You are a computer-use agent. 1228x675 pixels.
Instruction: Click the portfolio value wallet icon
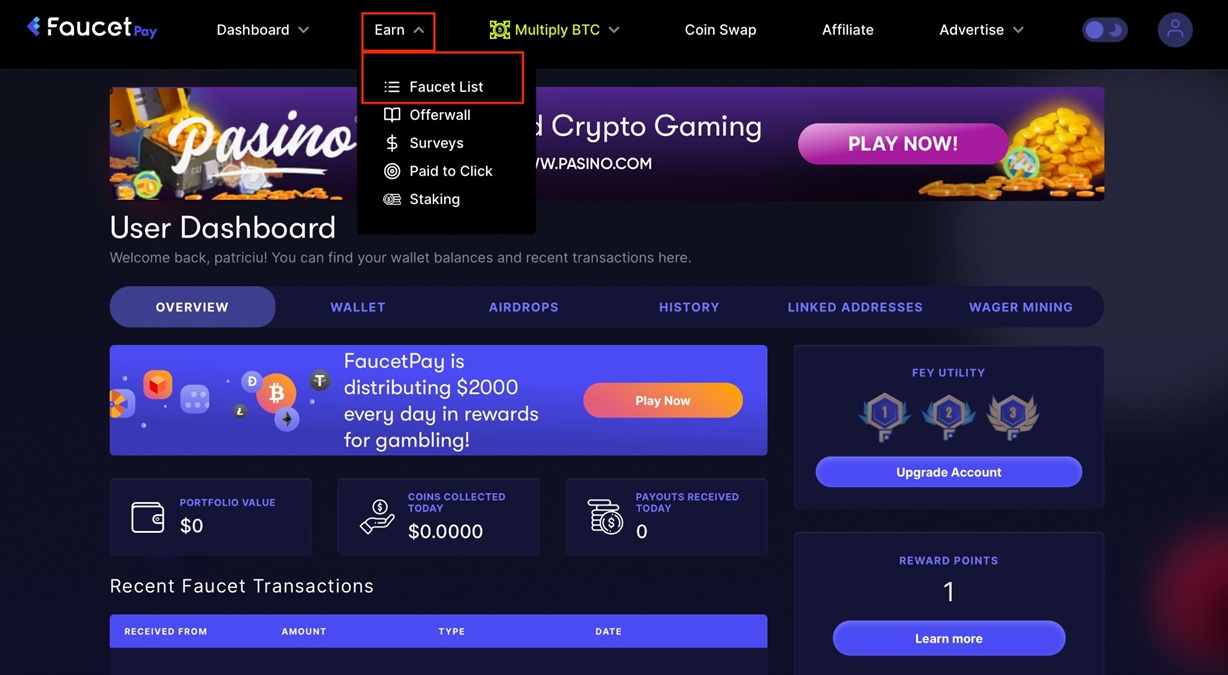(x=148, y=517)
